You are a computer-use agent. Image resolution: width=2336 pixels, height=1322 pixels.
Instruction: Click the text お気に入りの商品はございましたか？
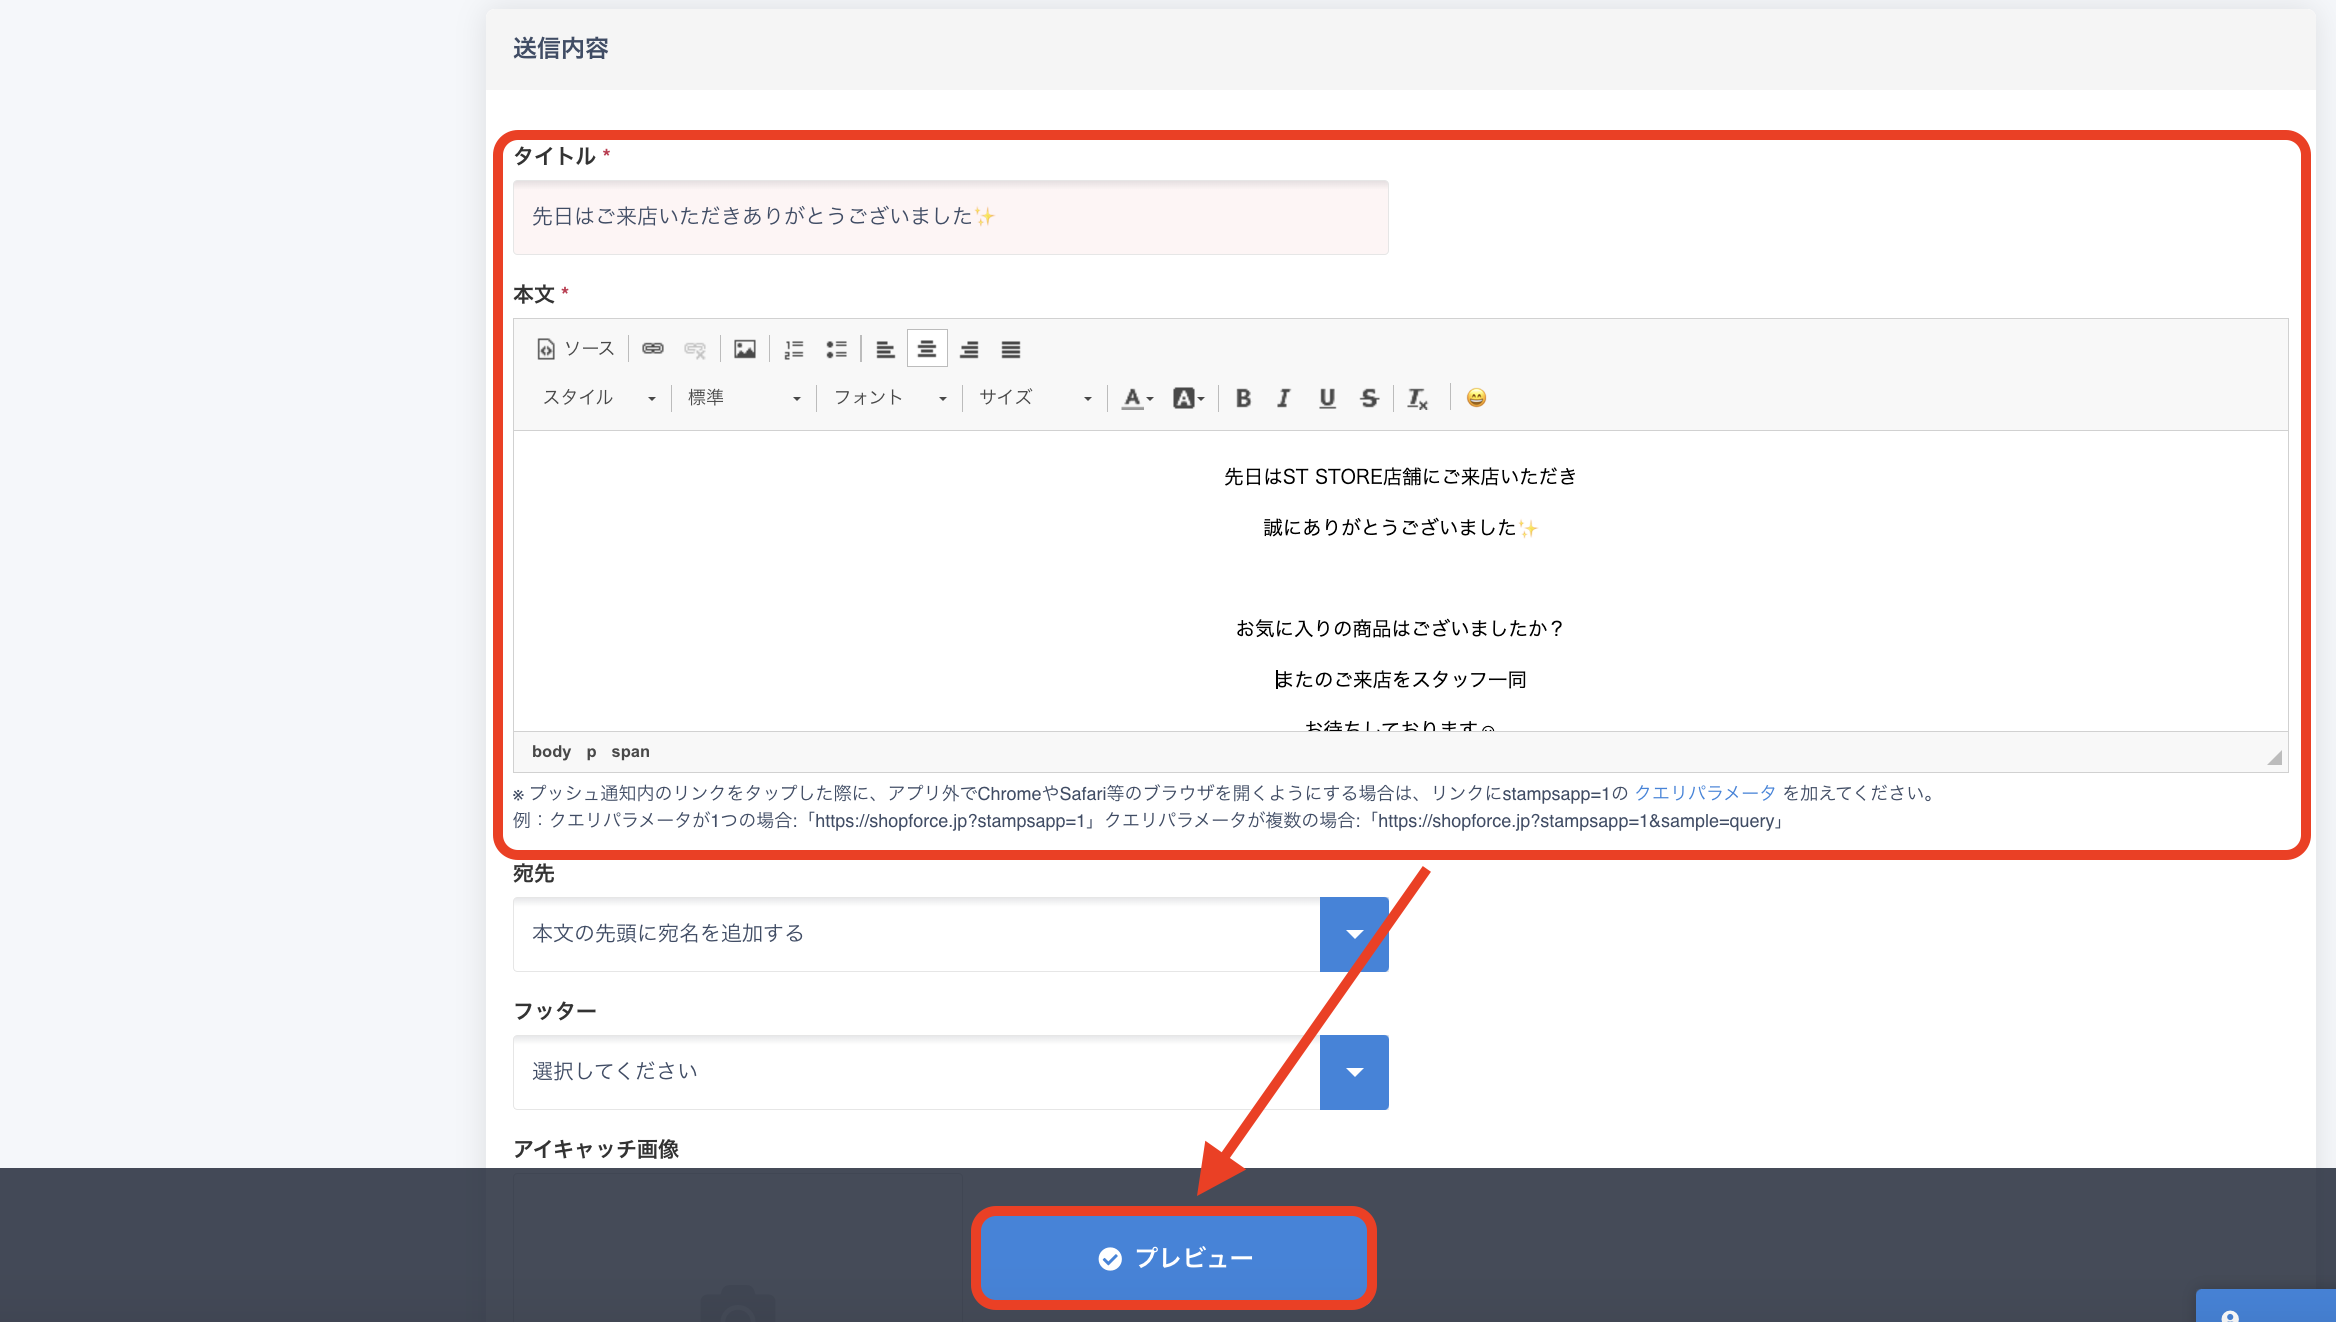[x=1400, y=629]
